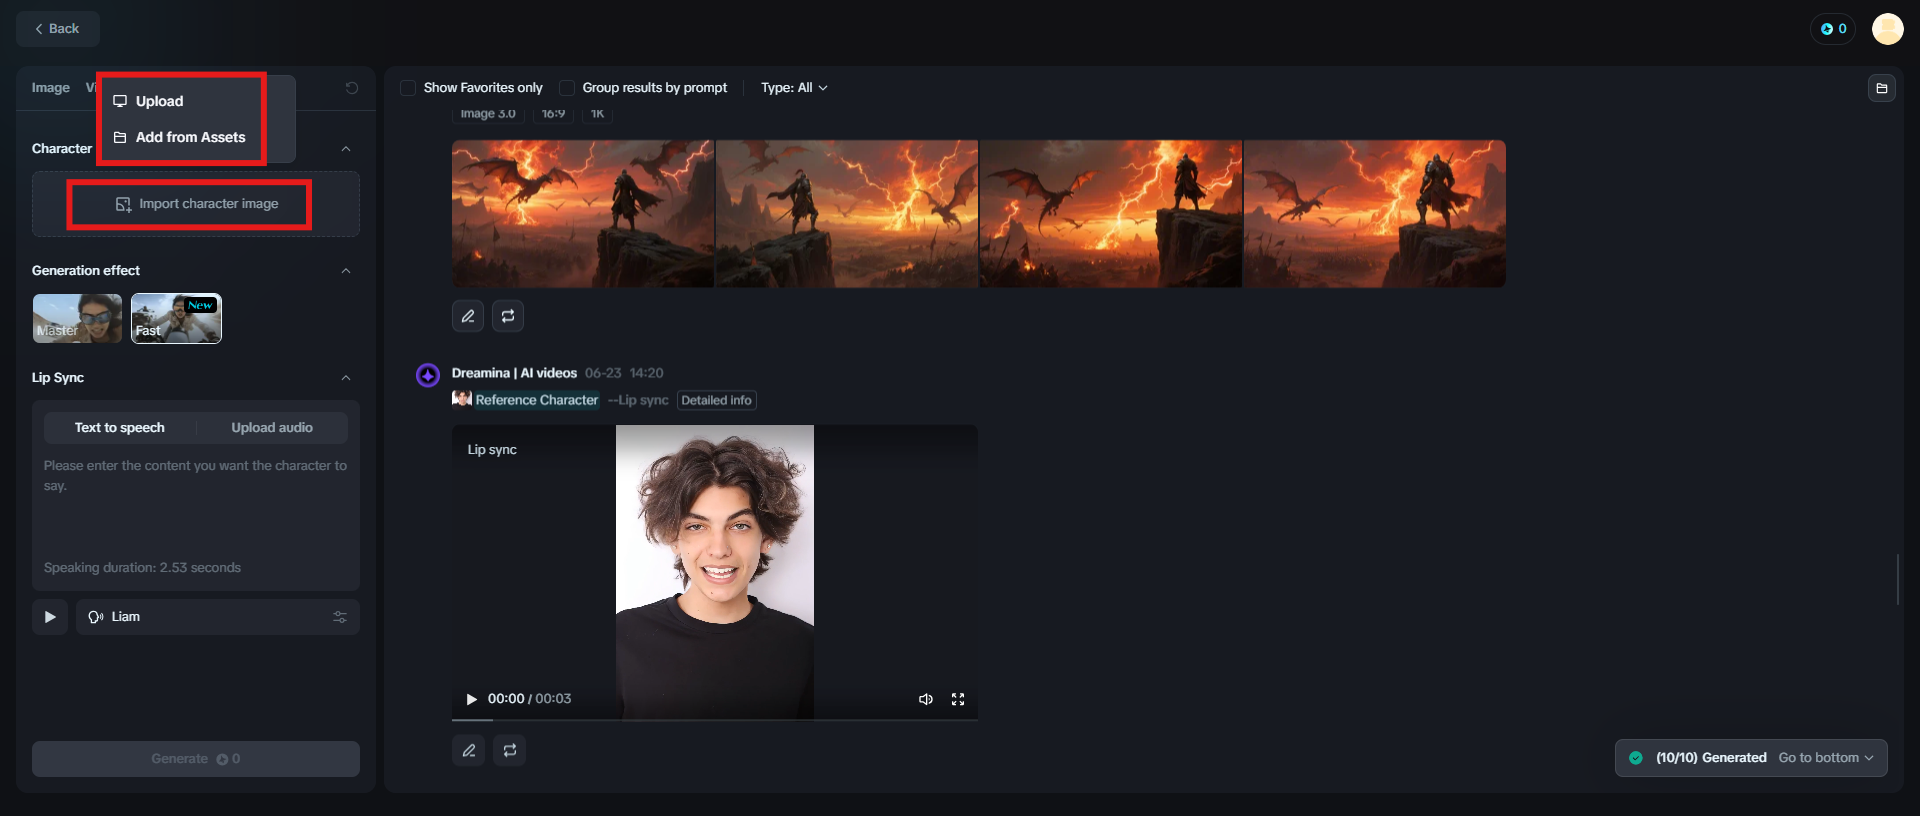The height and width of the screenshot is (816, 1920).
Task: Select the Master generation effect
Action: [77, 319]
